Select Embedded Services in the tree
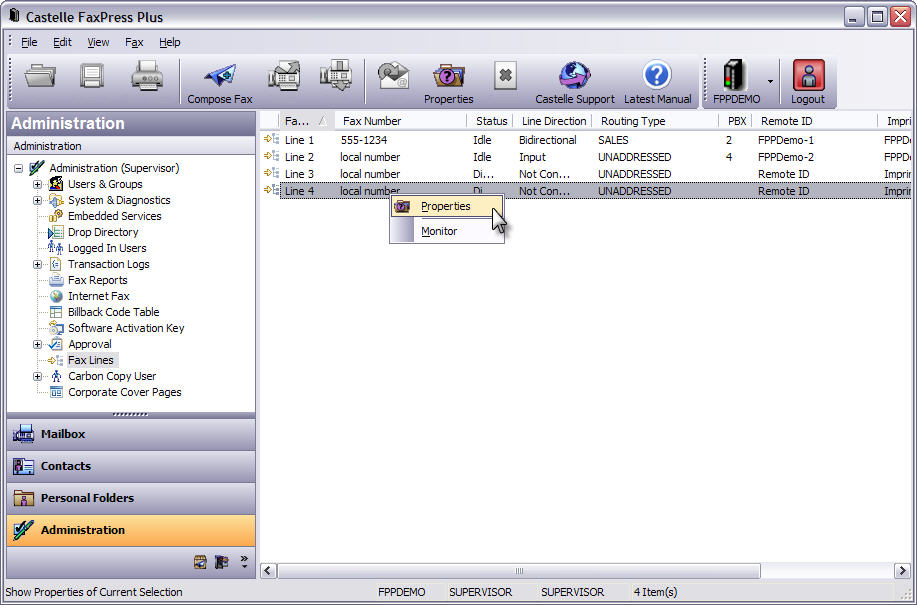Screen dimensions: 917x605 point(114,216)
